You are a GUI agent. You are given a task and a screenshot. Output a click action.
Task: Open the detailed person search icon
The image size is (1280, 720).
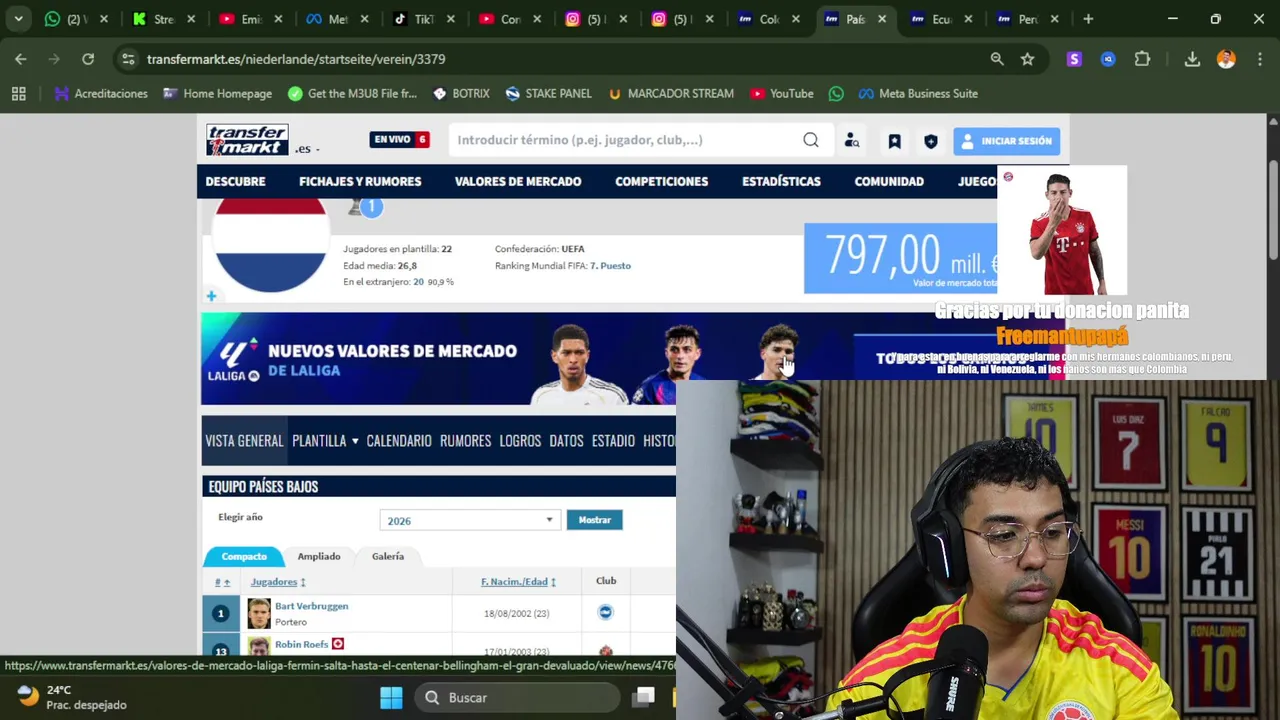(x=852, y=141)
